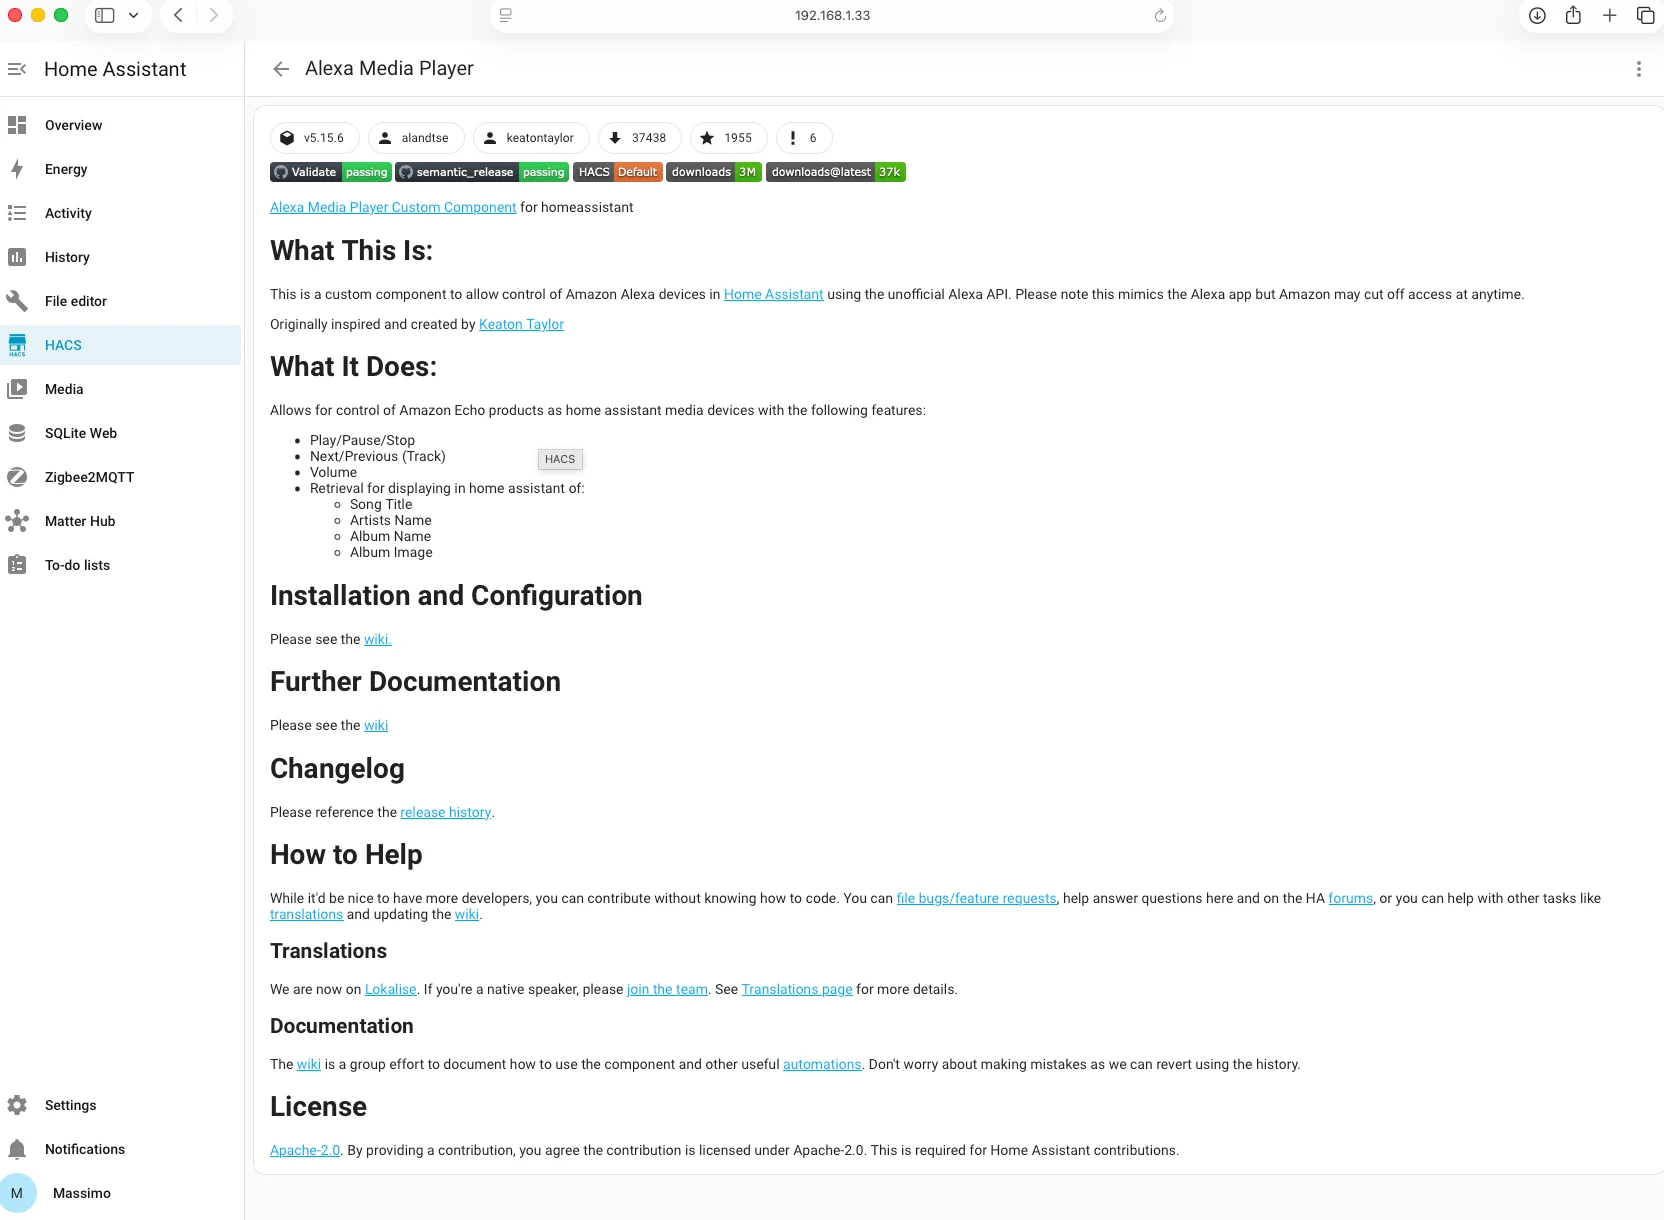Open the Energy lightning bolt icon
Image resolution: width=1664 pixels, height=1220 pixels.
pyautogui.click(x=17, y=169)
